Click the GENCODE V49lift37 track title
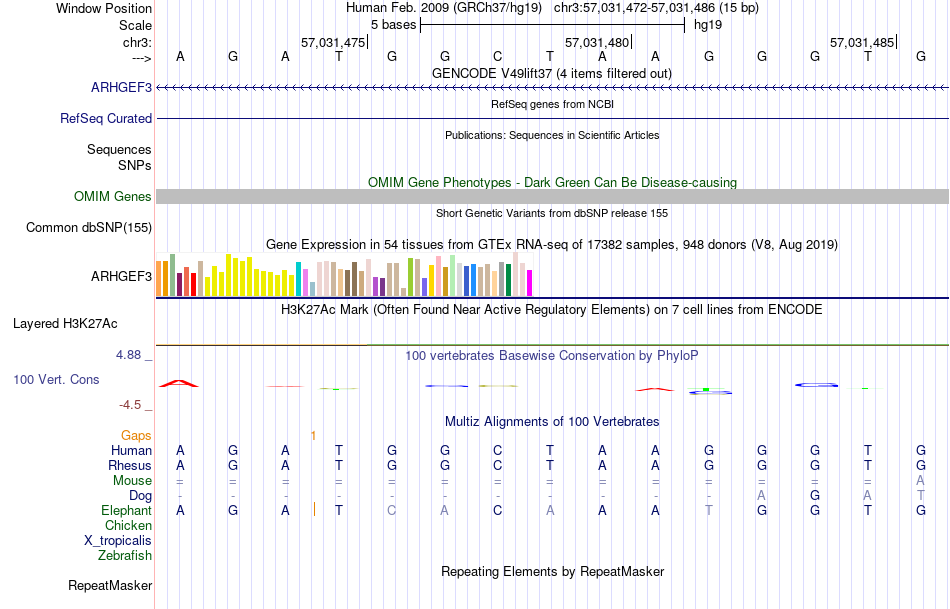 tap(552, 73)
